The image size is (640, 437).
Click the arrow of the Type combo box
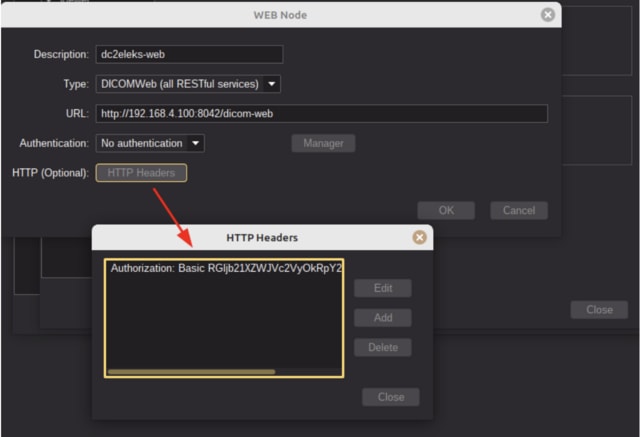(x=273, y=84)
